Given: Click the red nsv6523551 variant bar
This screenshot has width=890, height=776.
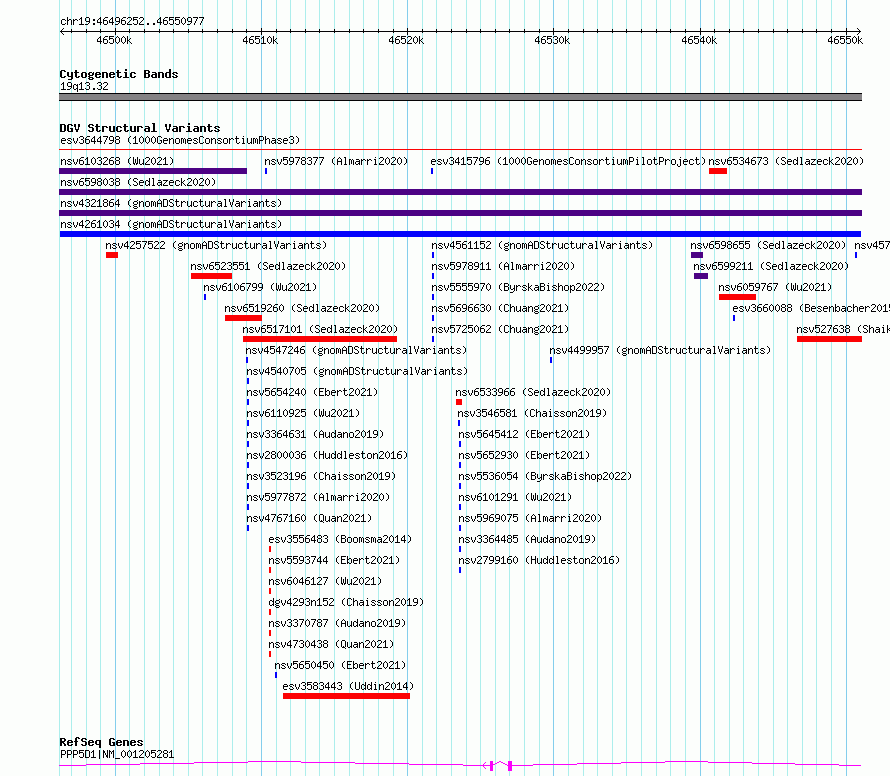Looking at the screenshot, I should click(x=211, y=276).
